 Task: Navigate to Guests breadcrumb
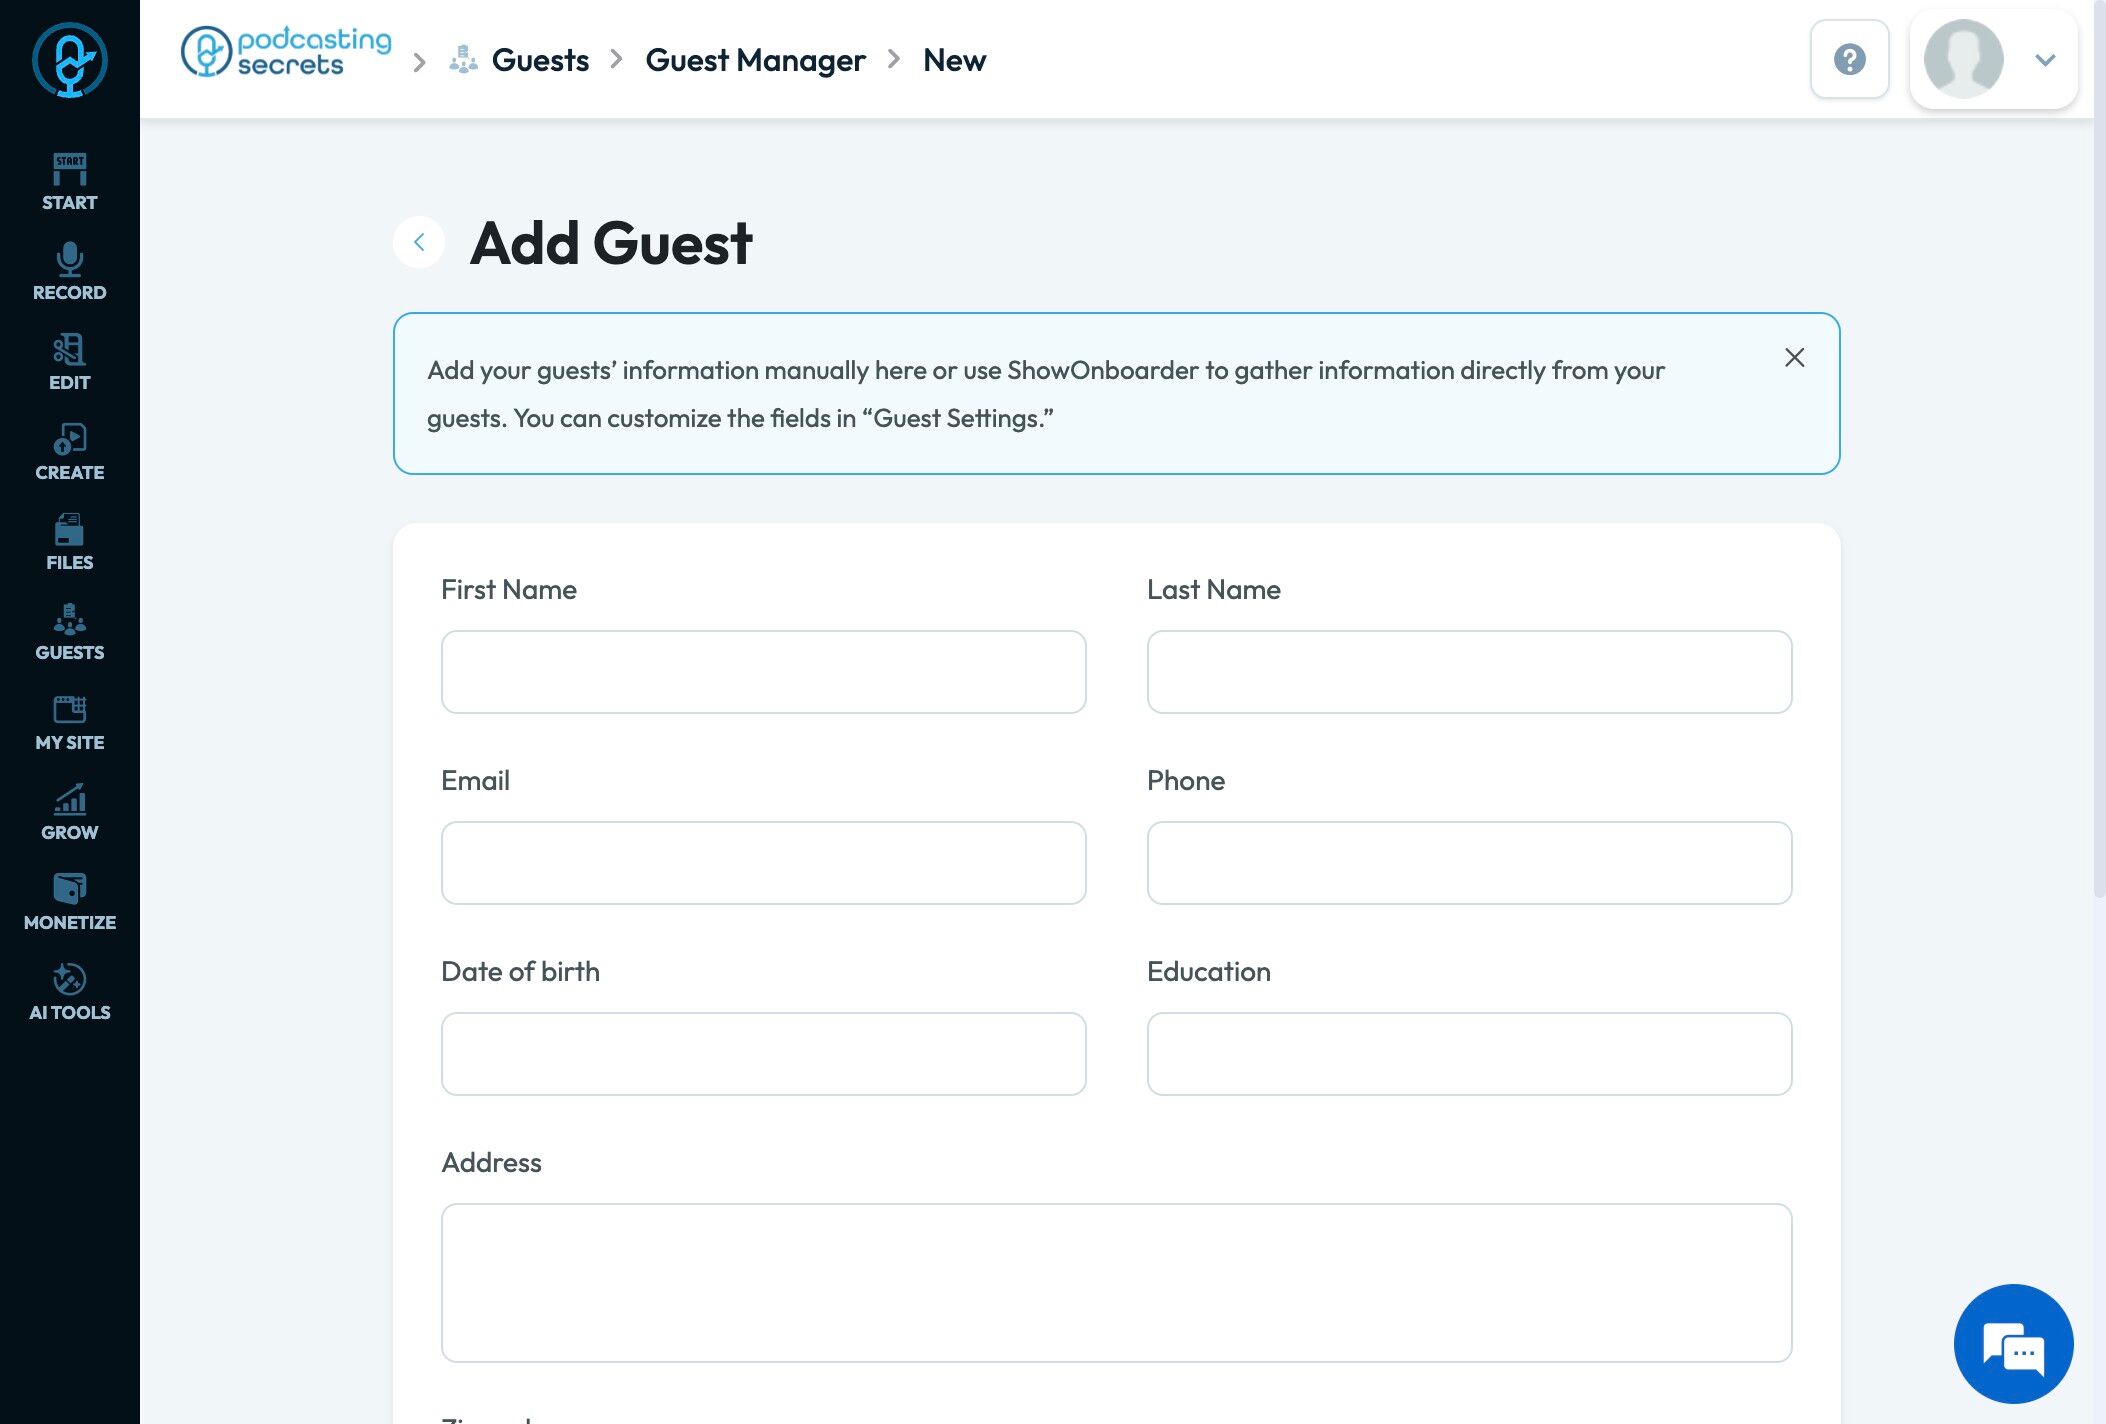539,60
